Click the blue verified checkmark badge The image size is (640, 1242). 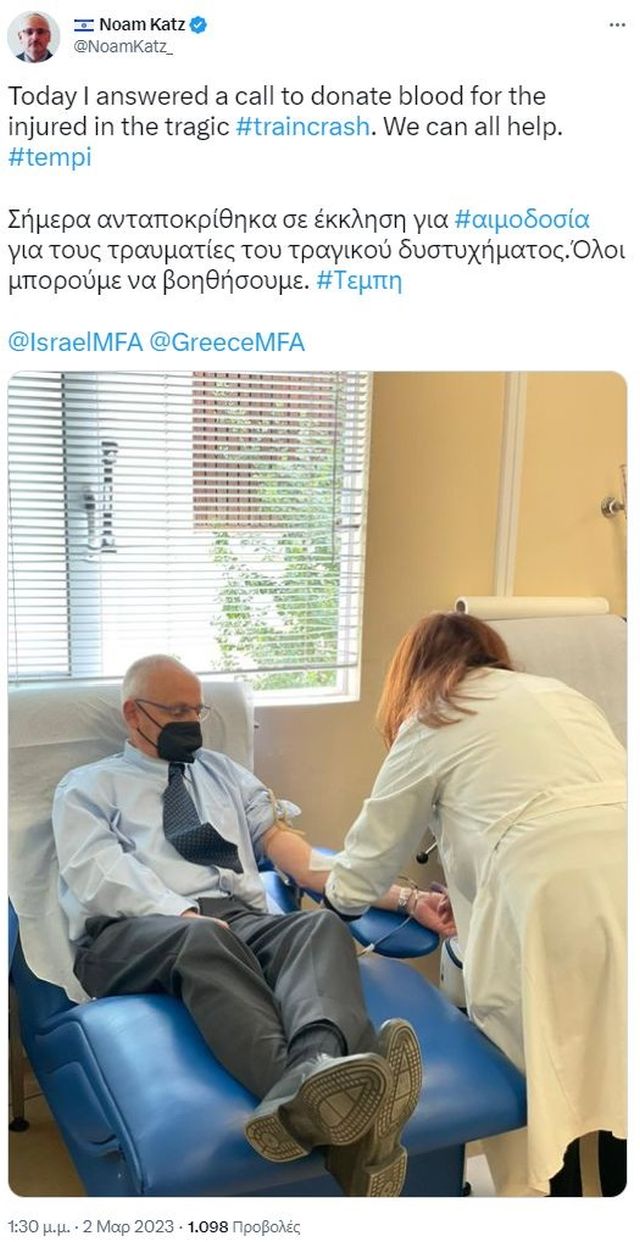click(198, 25)
